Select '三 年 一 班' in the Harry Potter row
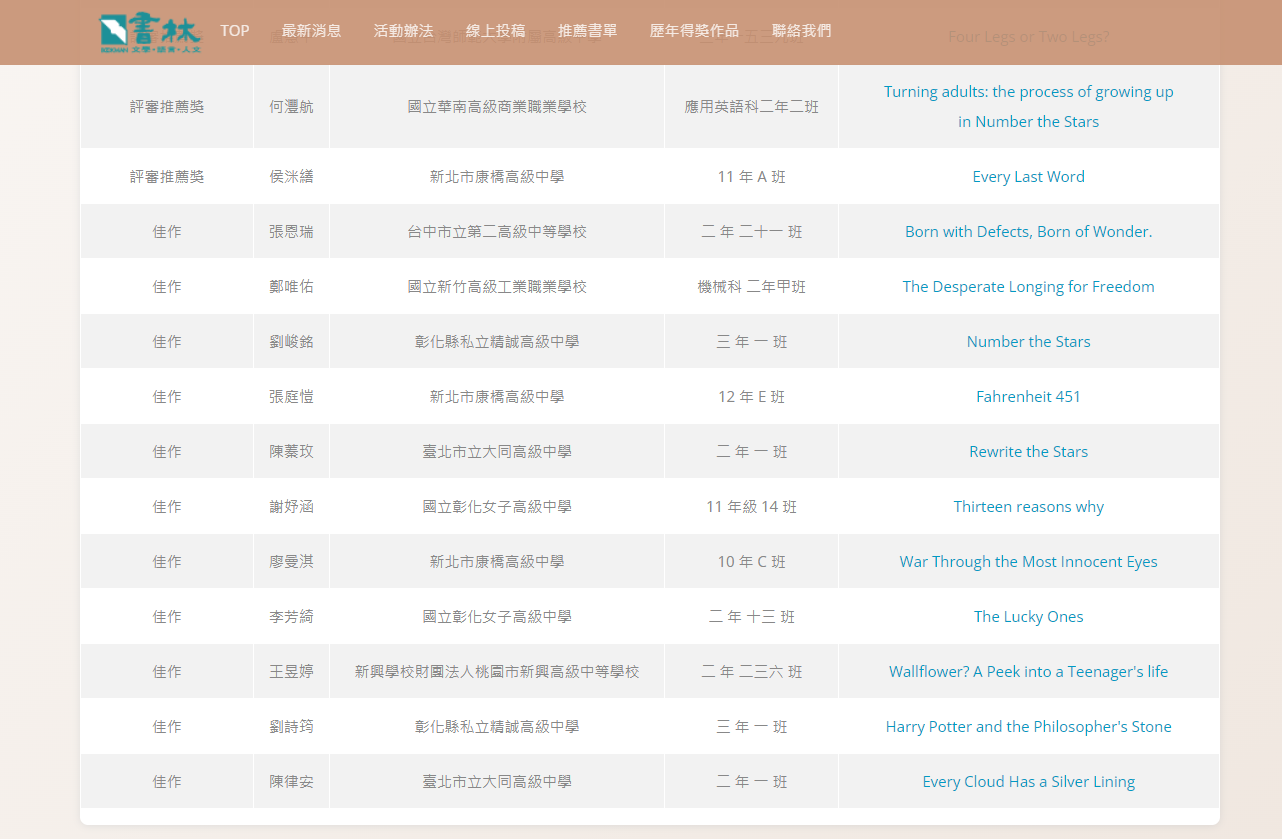The width and height of the screenshot is (1282, 839). click(x=752, y=727)
